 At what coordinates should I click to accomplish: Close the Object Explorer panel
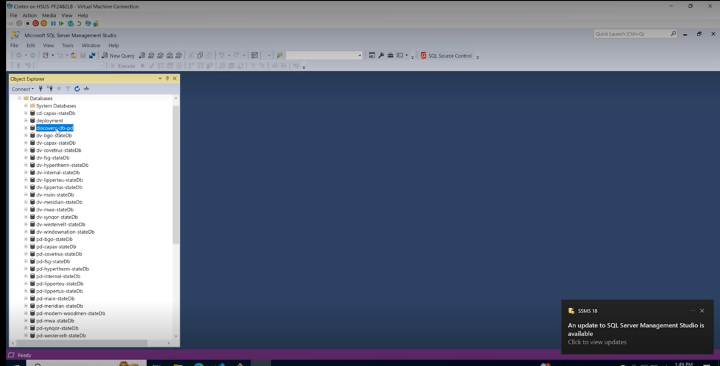(x=174, y=79)
